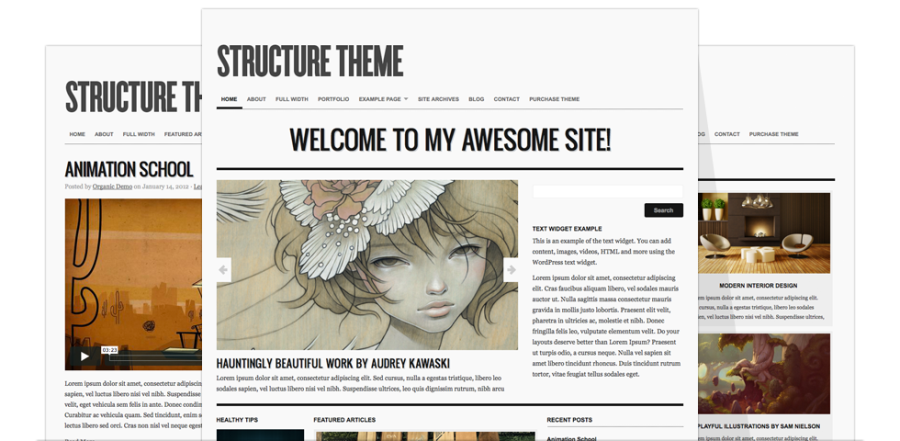Viewport: 900px width, 441px height.
Task: Click the next slide arrow on featured image
Action: pyautogui.click(x=511, y=268)
